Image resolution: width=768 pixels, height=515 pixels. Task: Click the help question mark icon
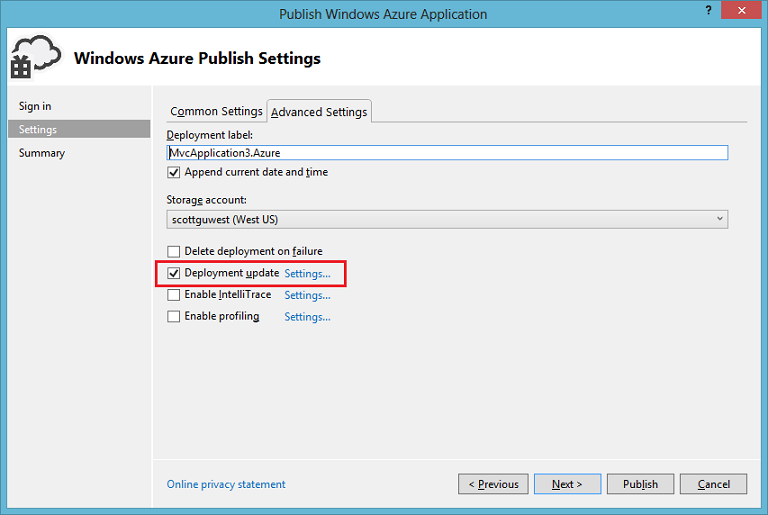tap(708, 10)
